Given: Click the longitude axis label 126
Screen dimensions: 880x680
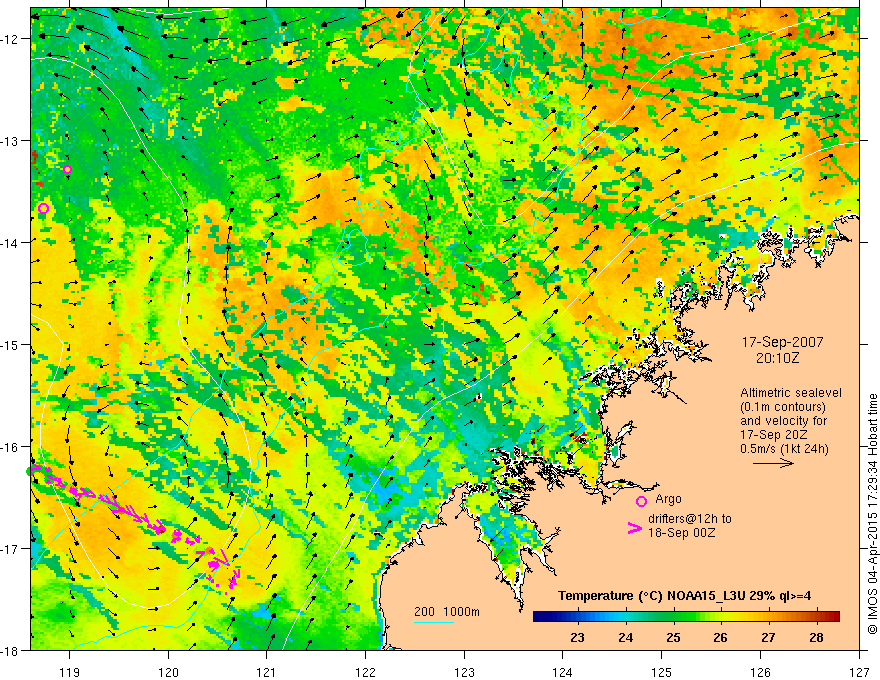Looking at the screenshot, I should (760, 672).
